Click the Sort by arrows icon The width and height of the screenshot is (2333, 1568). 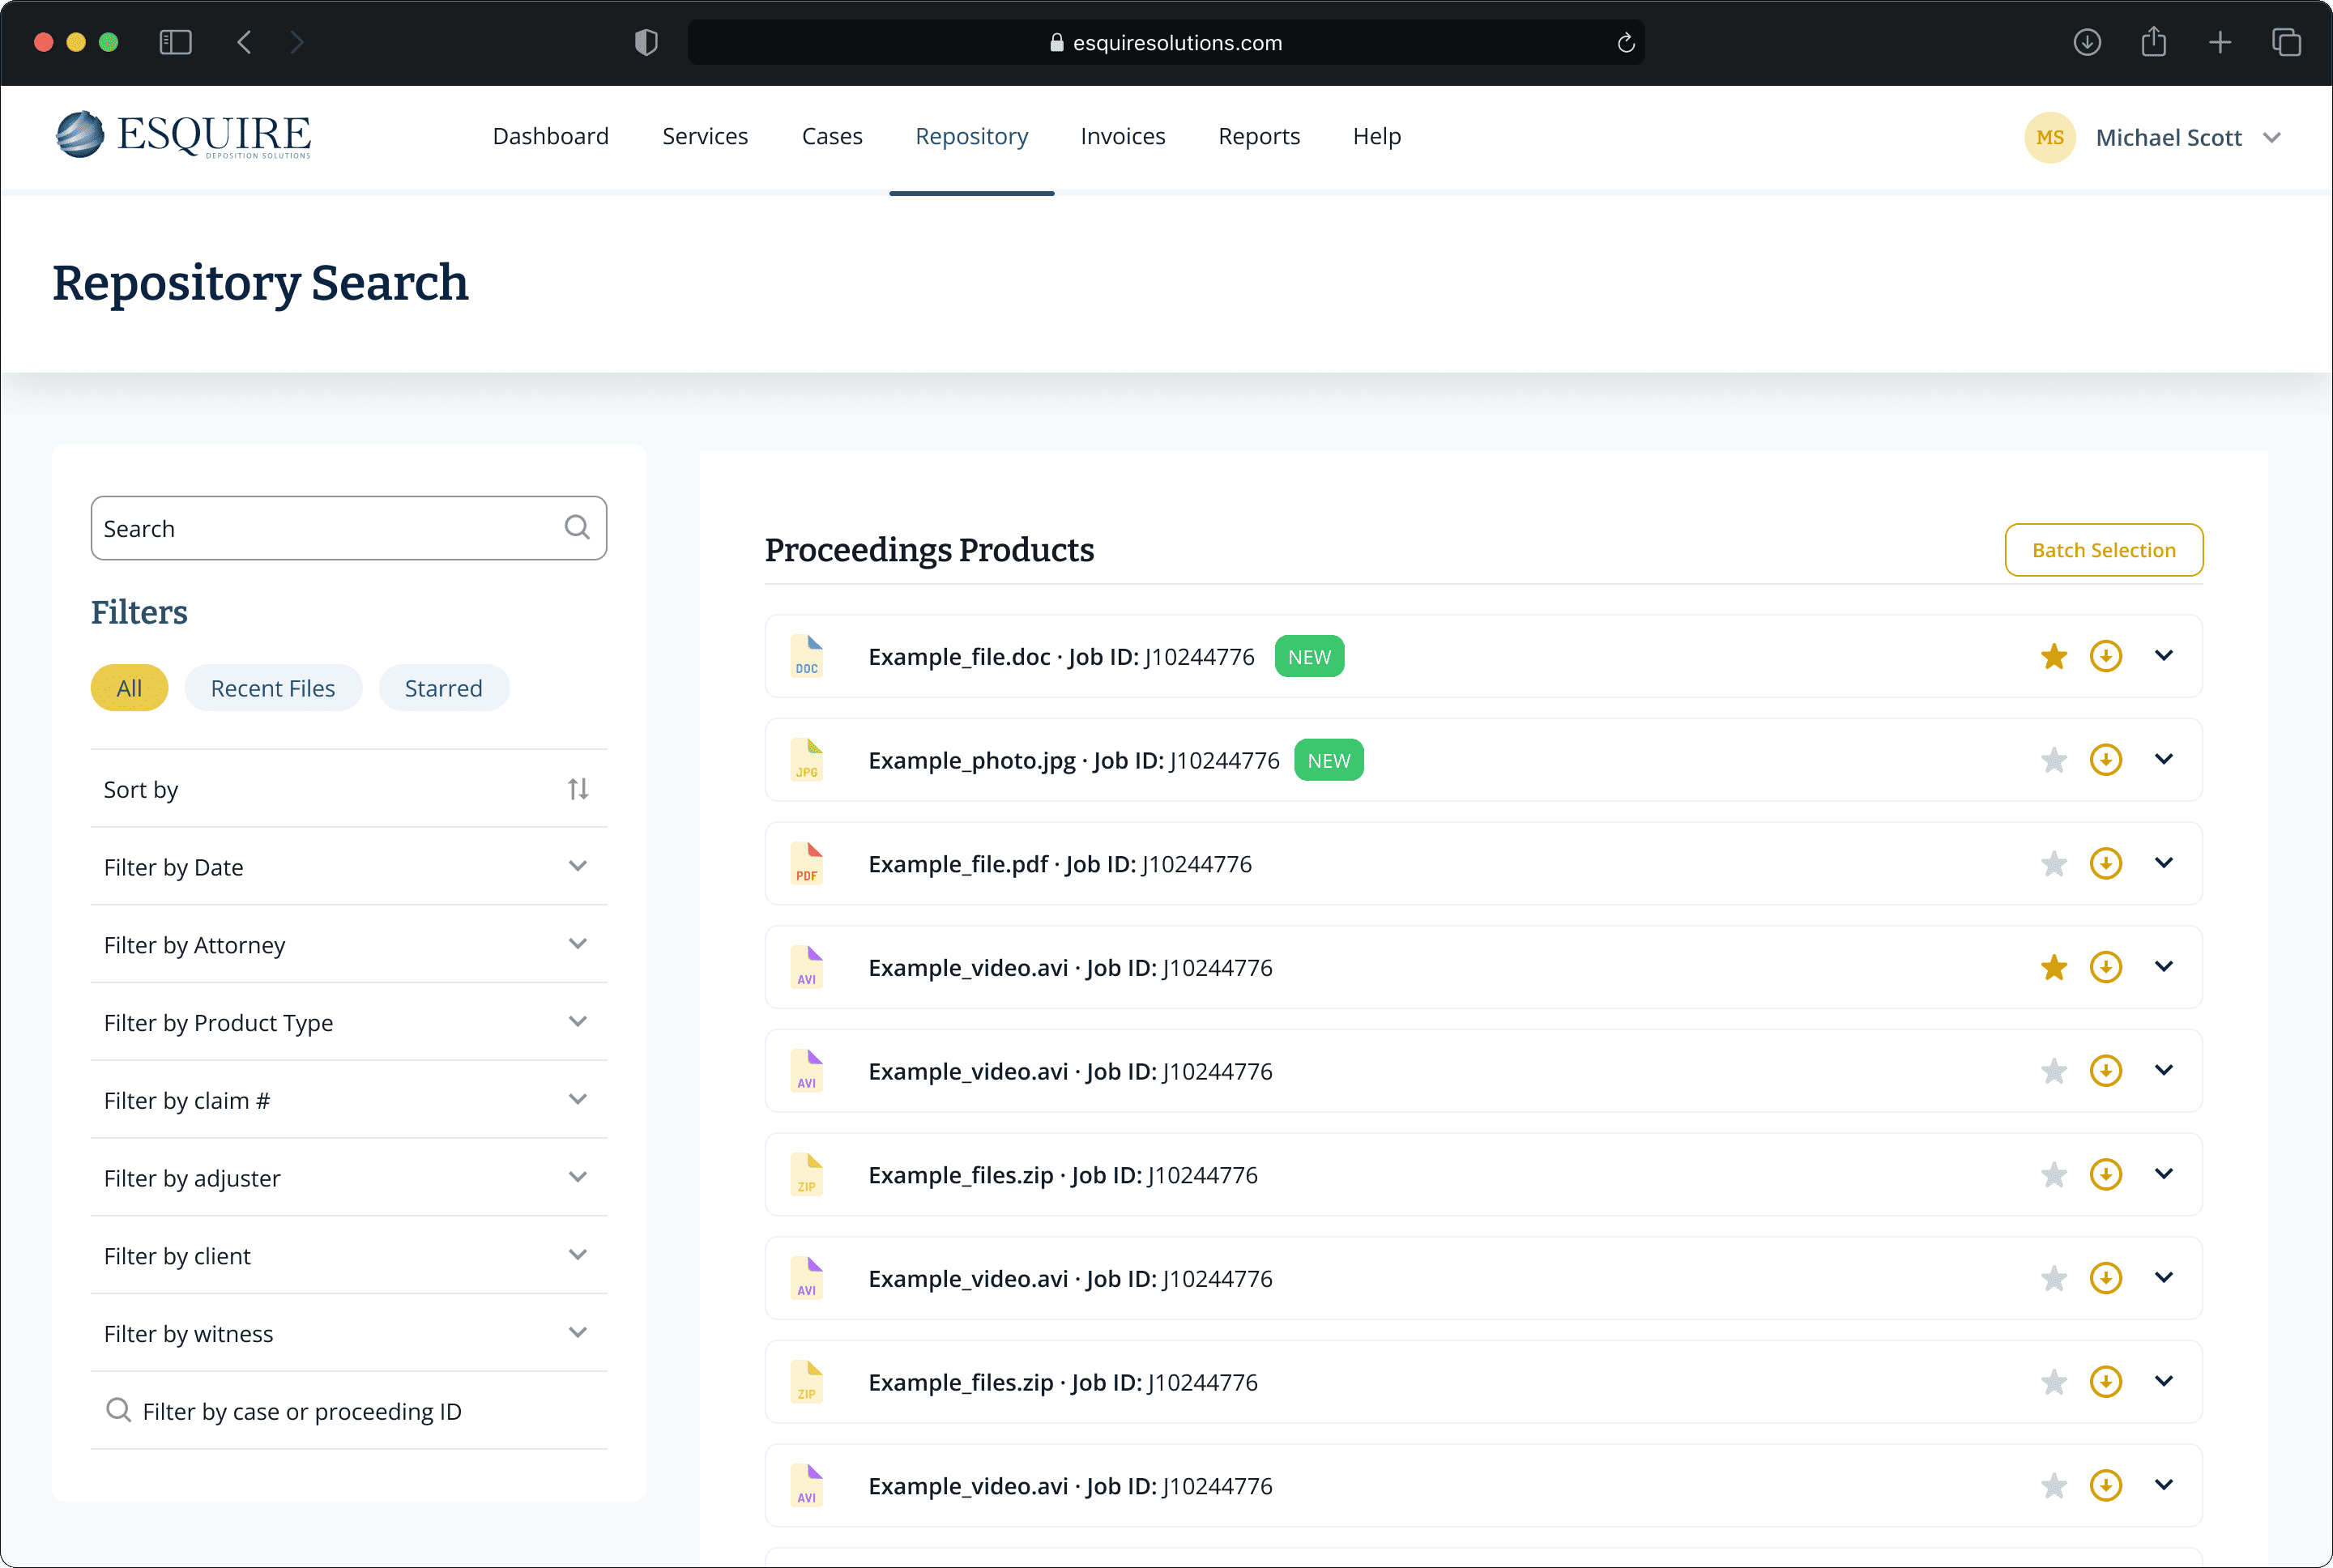coord(578,789)
